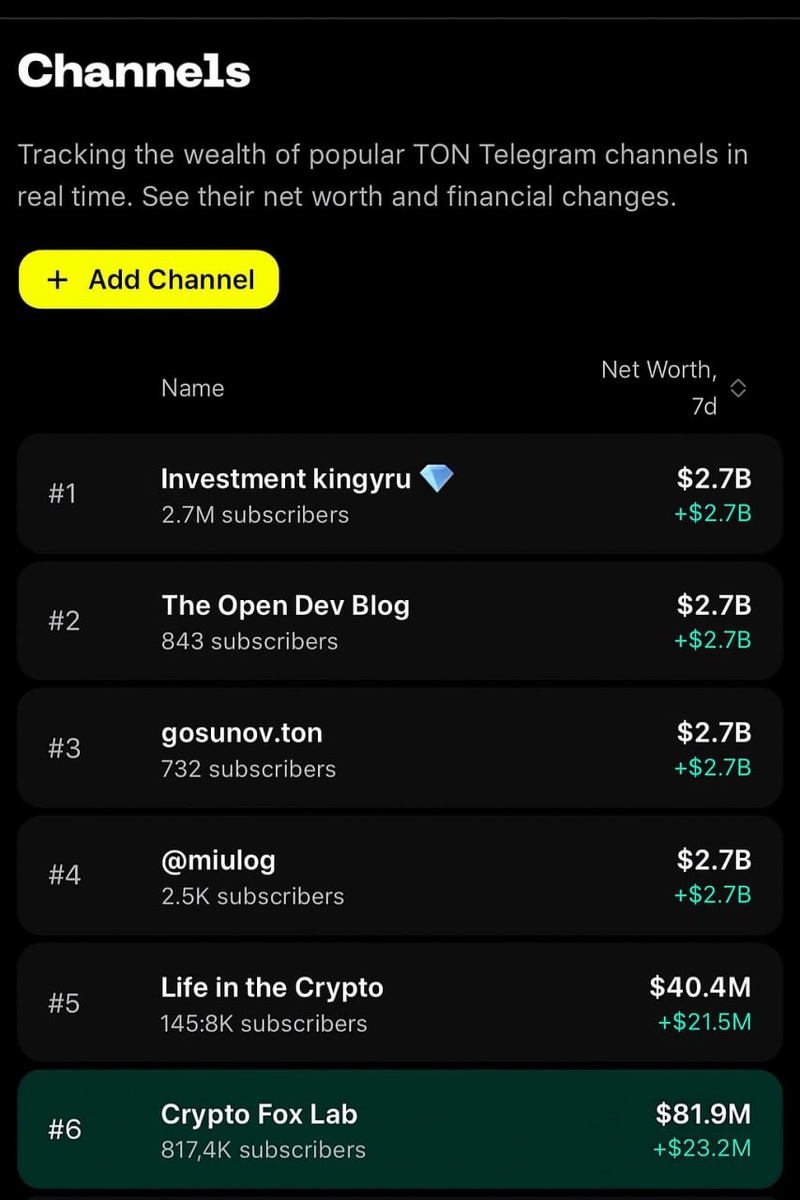This screenshot has width=800, height=1200.
Task: Click the 2.7M subscribers text
Action: click(x=255, y=515)
